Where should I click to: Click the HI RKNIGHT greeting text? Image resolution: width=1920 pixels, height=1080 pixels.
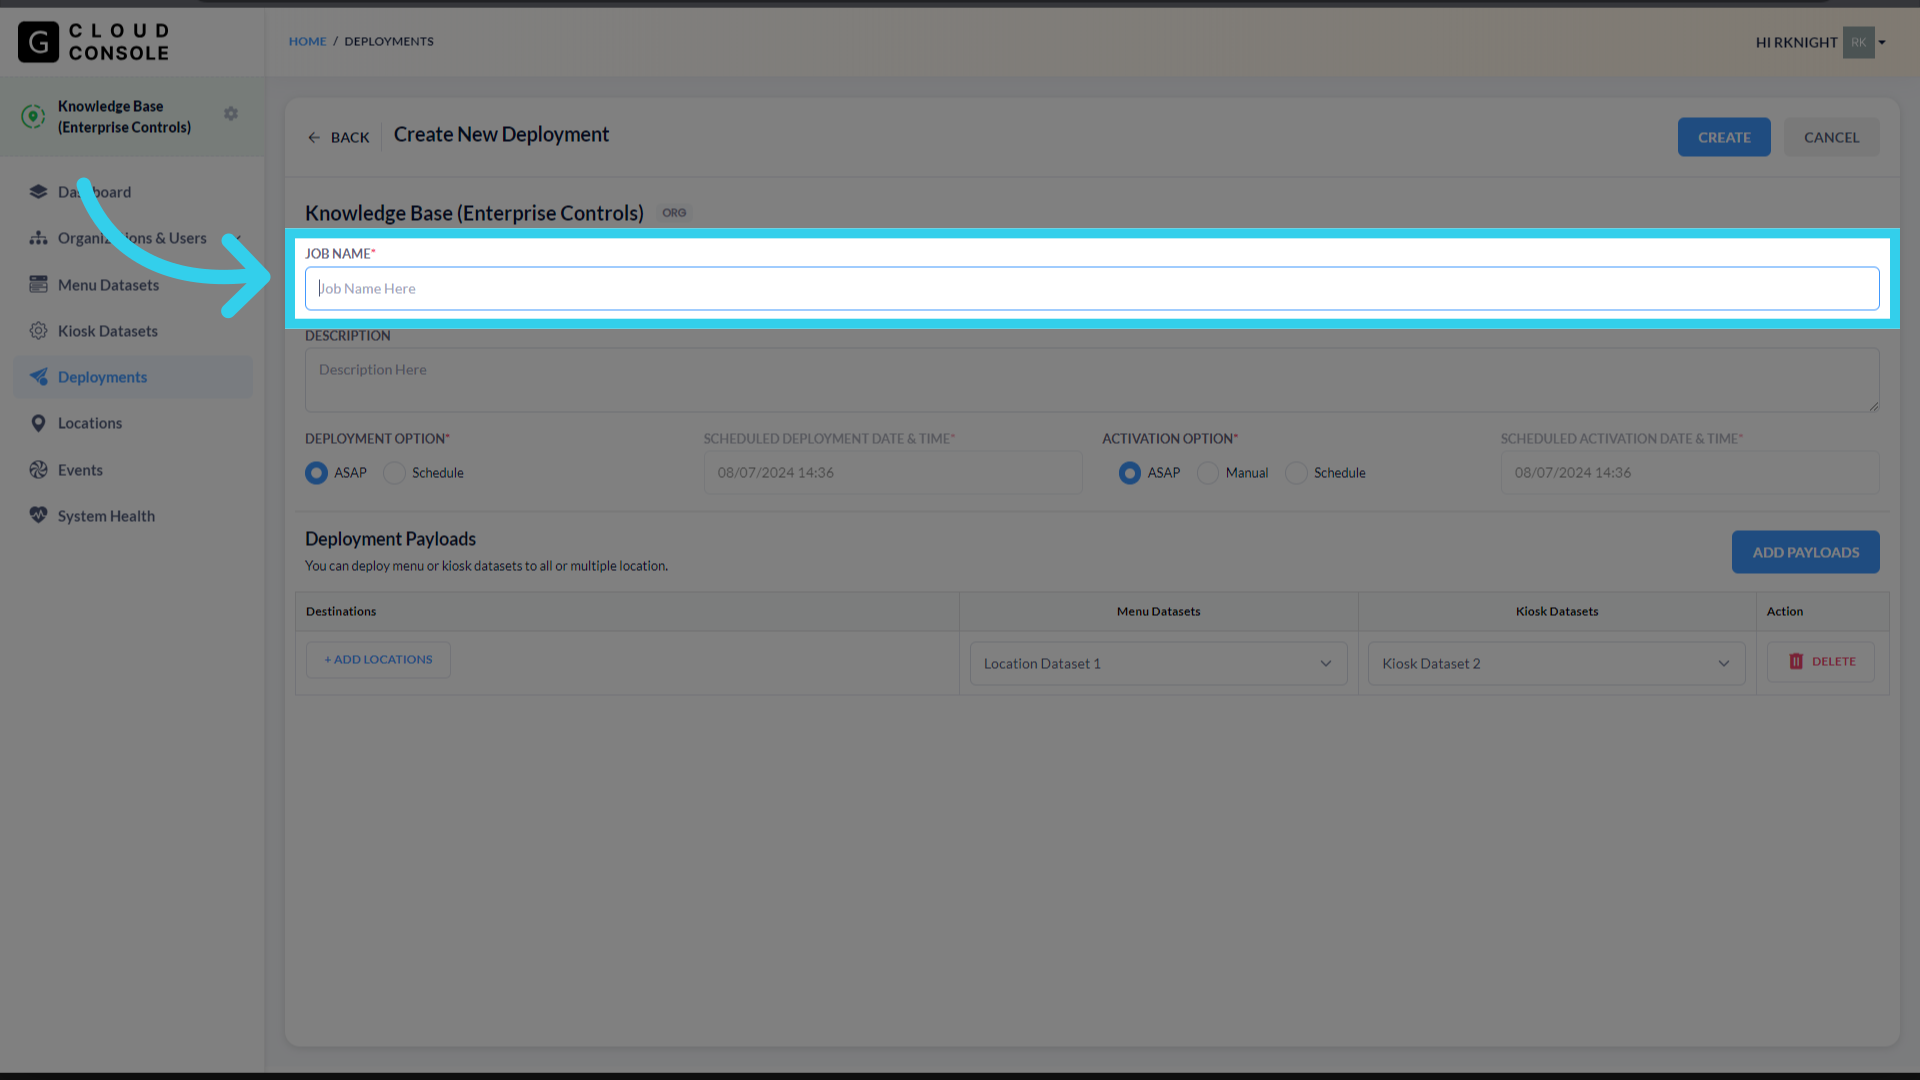tap(1796, 43)
